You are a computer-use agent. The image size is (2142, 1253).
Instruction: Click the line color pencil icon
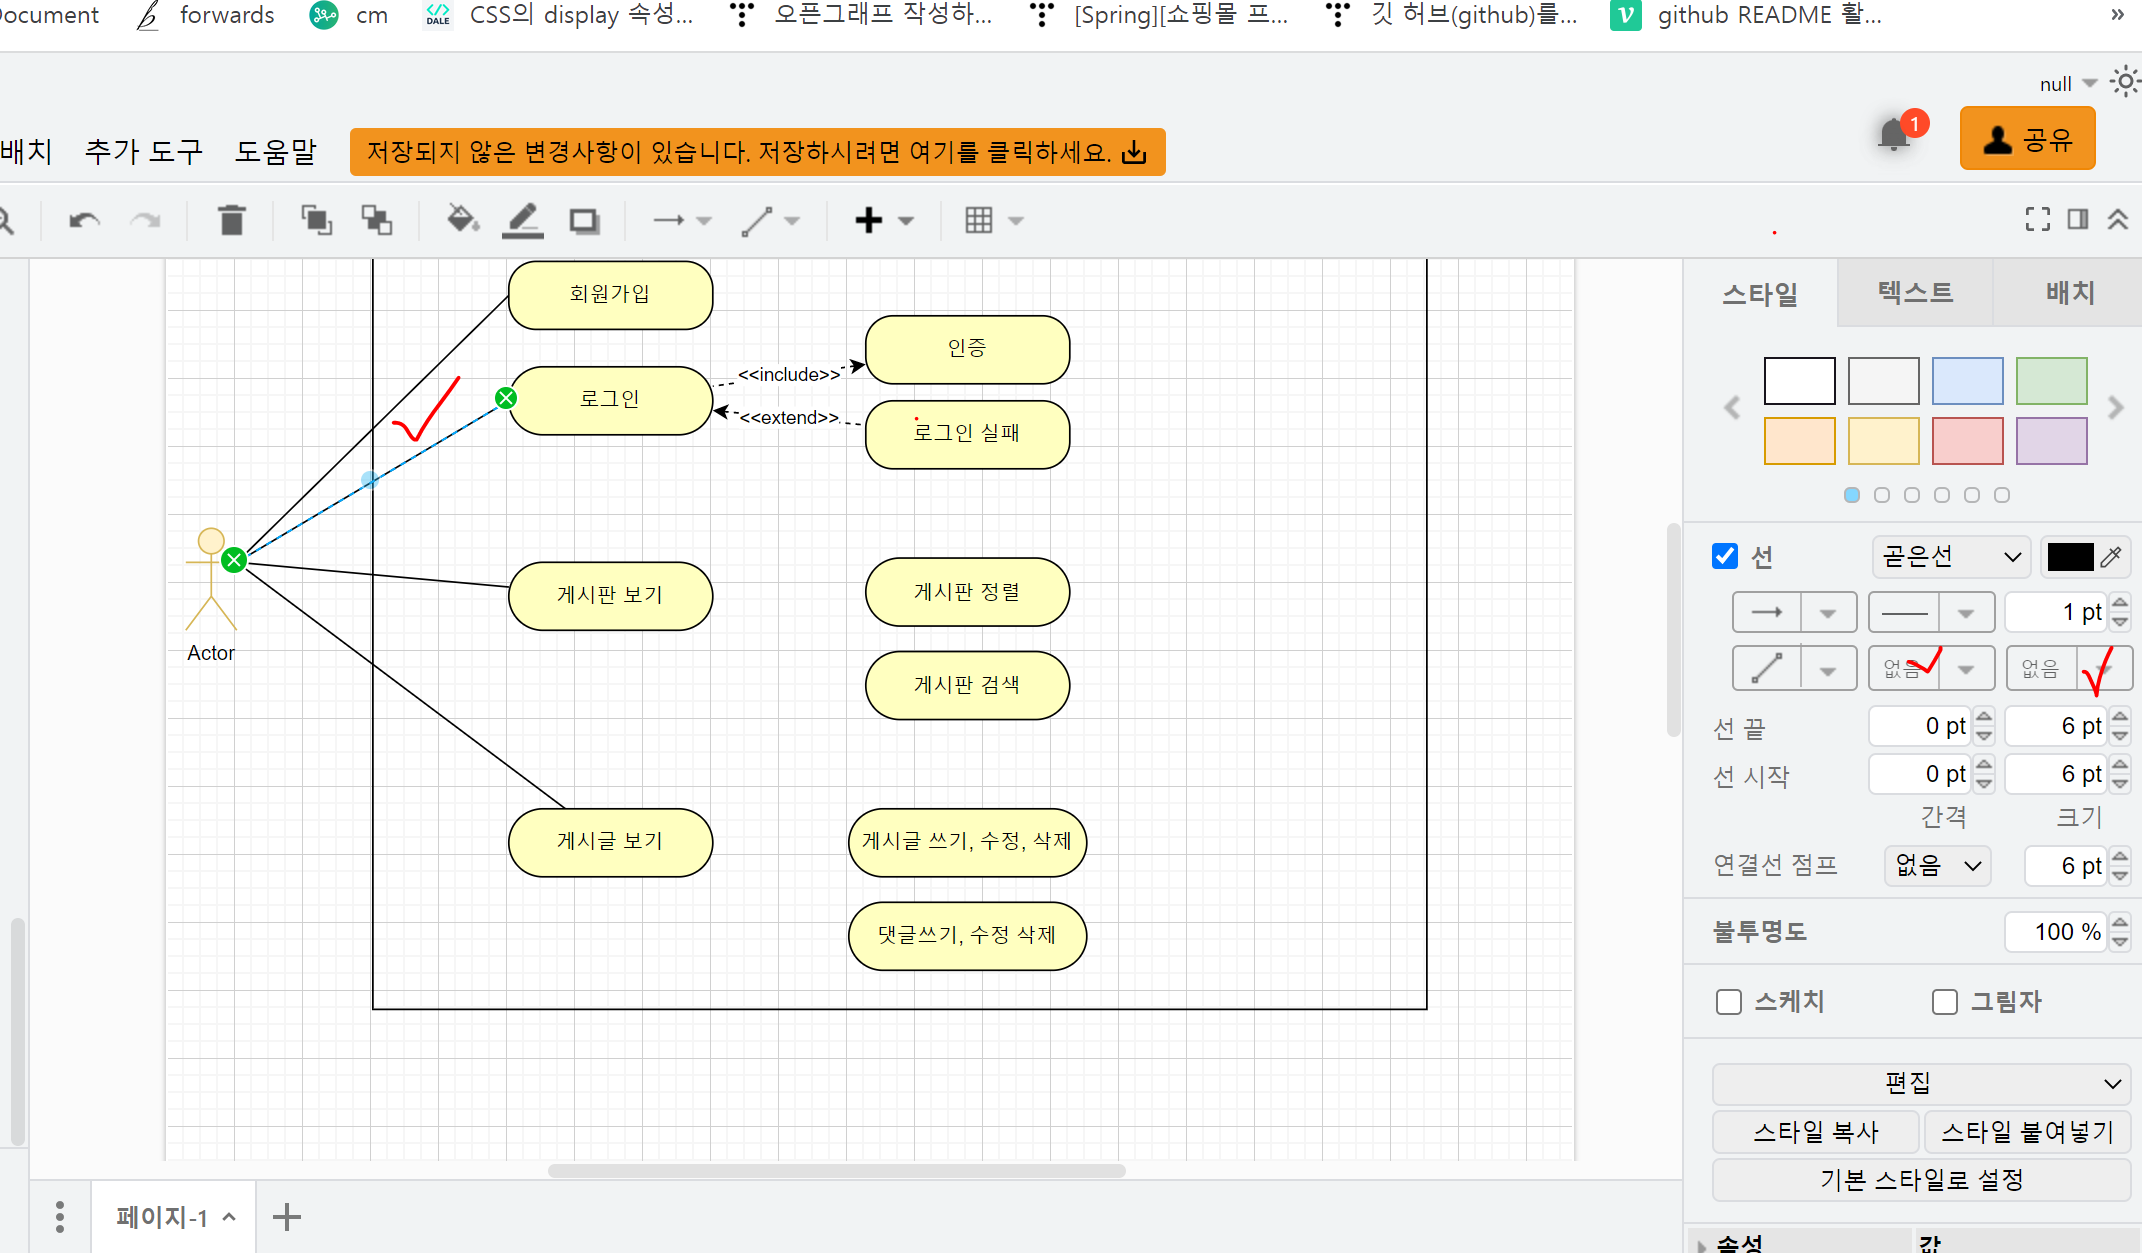522,220
